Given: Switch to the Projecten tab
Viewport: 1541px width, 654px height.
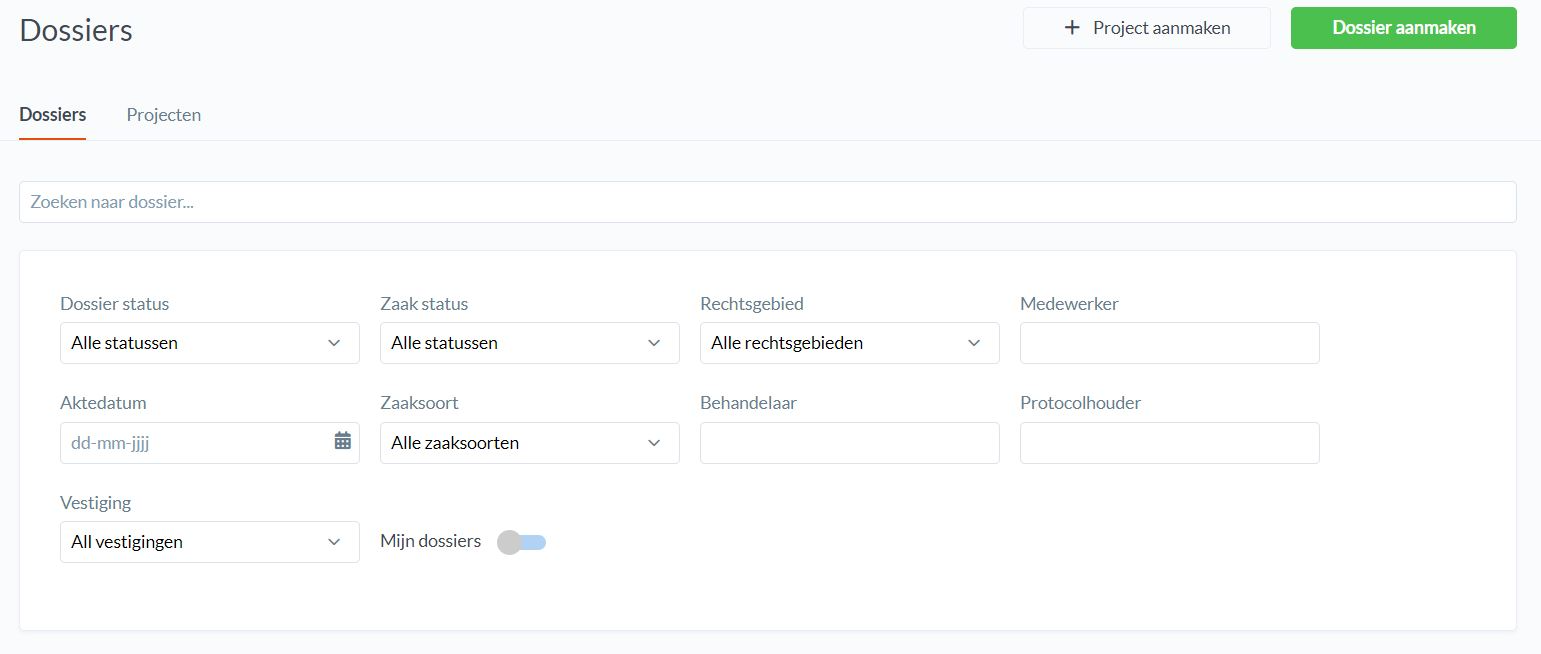Looking at the screenshot, I should pos(163,115).
